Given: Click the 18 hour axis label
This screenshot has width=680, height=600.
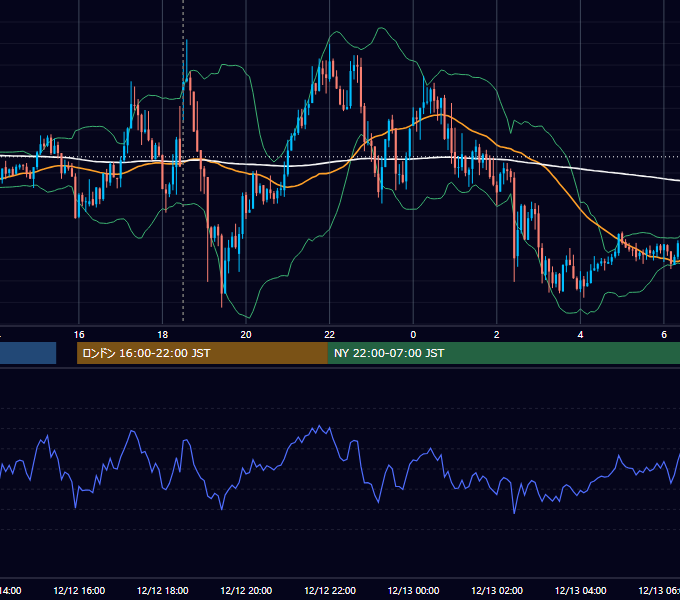Looking at the screenshot, I should (163, 335).
